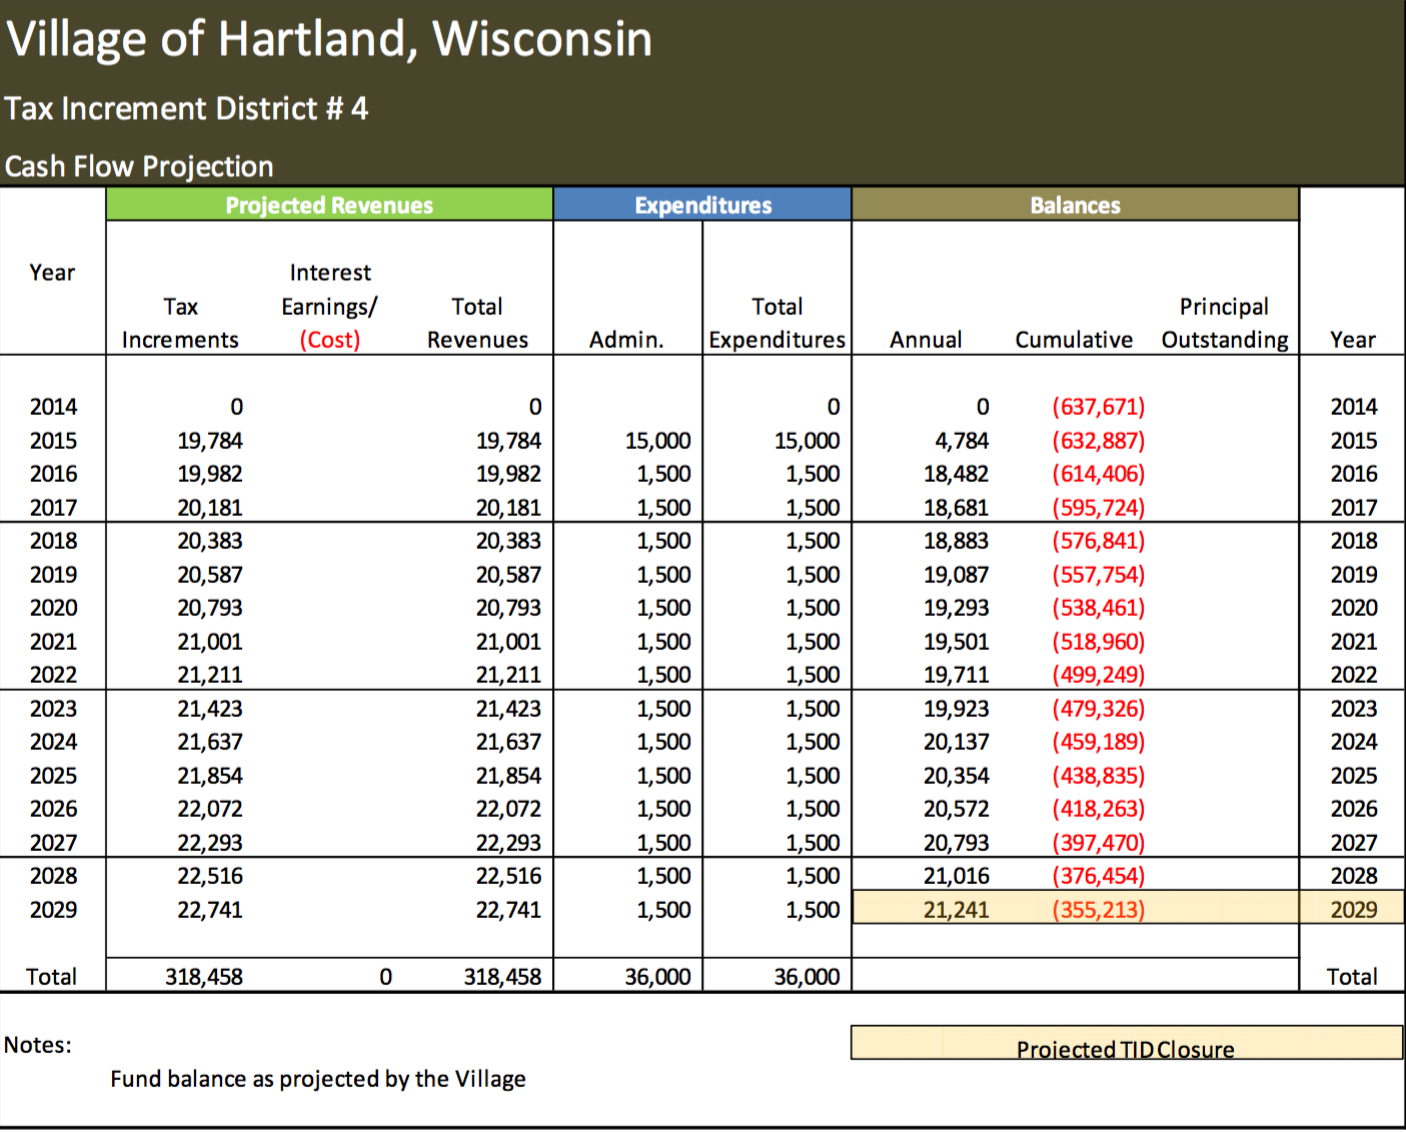Click the Fund balance note text

pos(318,1079)
